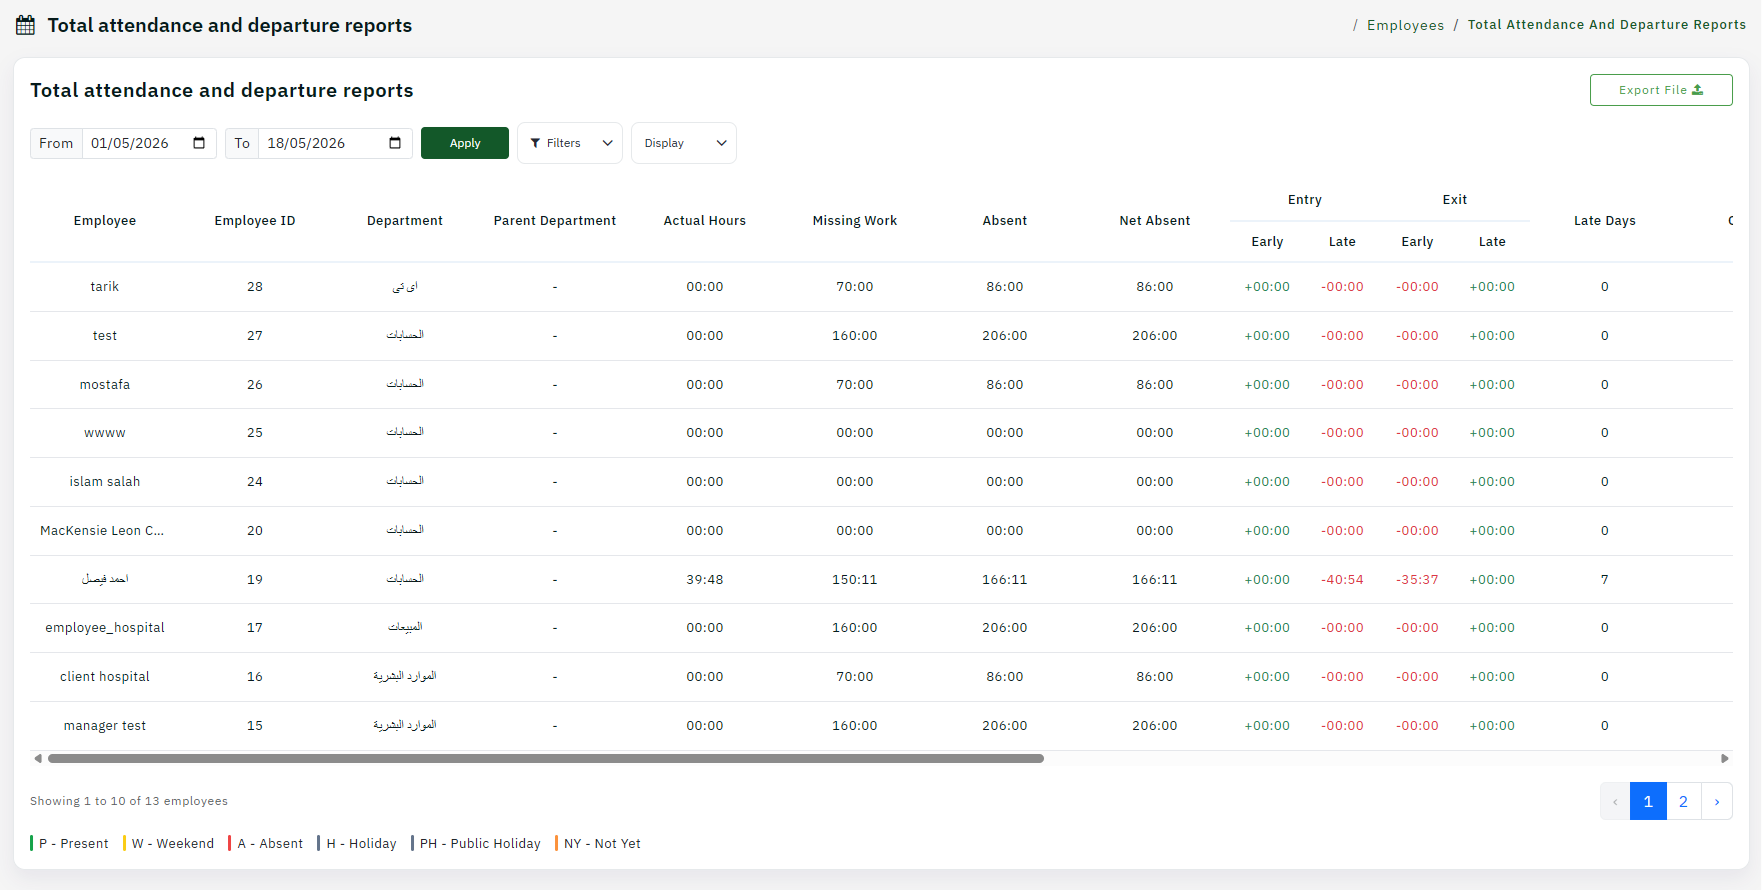Click the Employee column header
The image size is (1762, 890).
(x=105, y=221)
